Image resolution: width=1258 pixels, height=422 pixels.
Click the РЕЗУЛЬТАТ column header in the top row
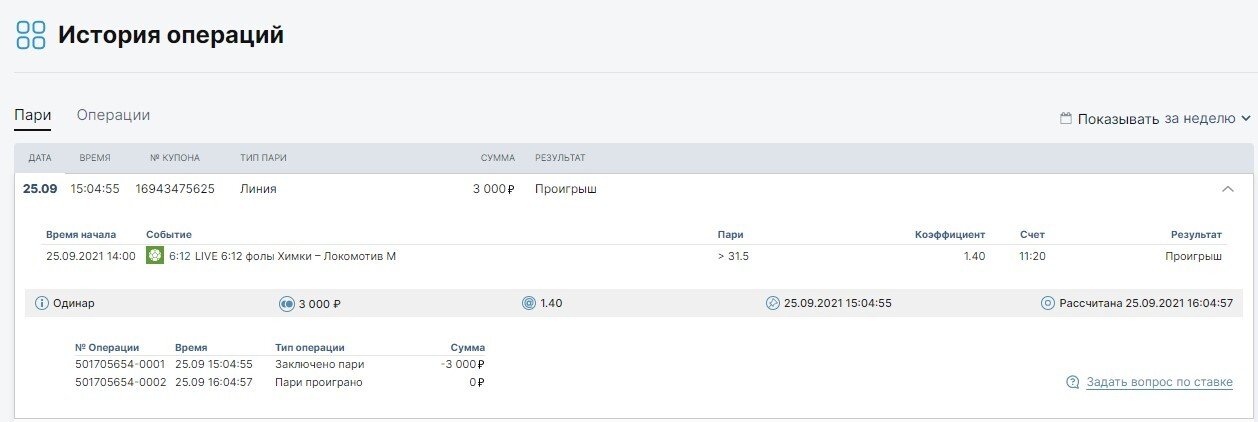click(x=560, y=158)
